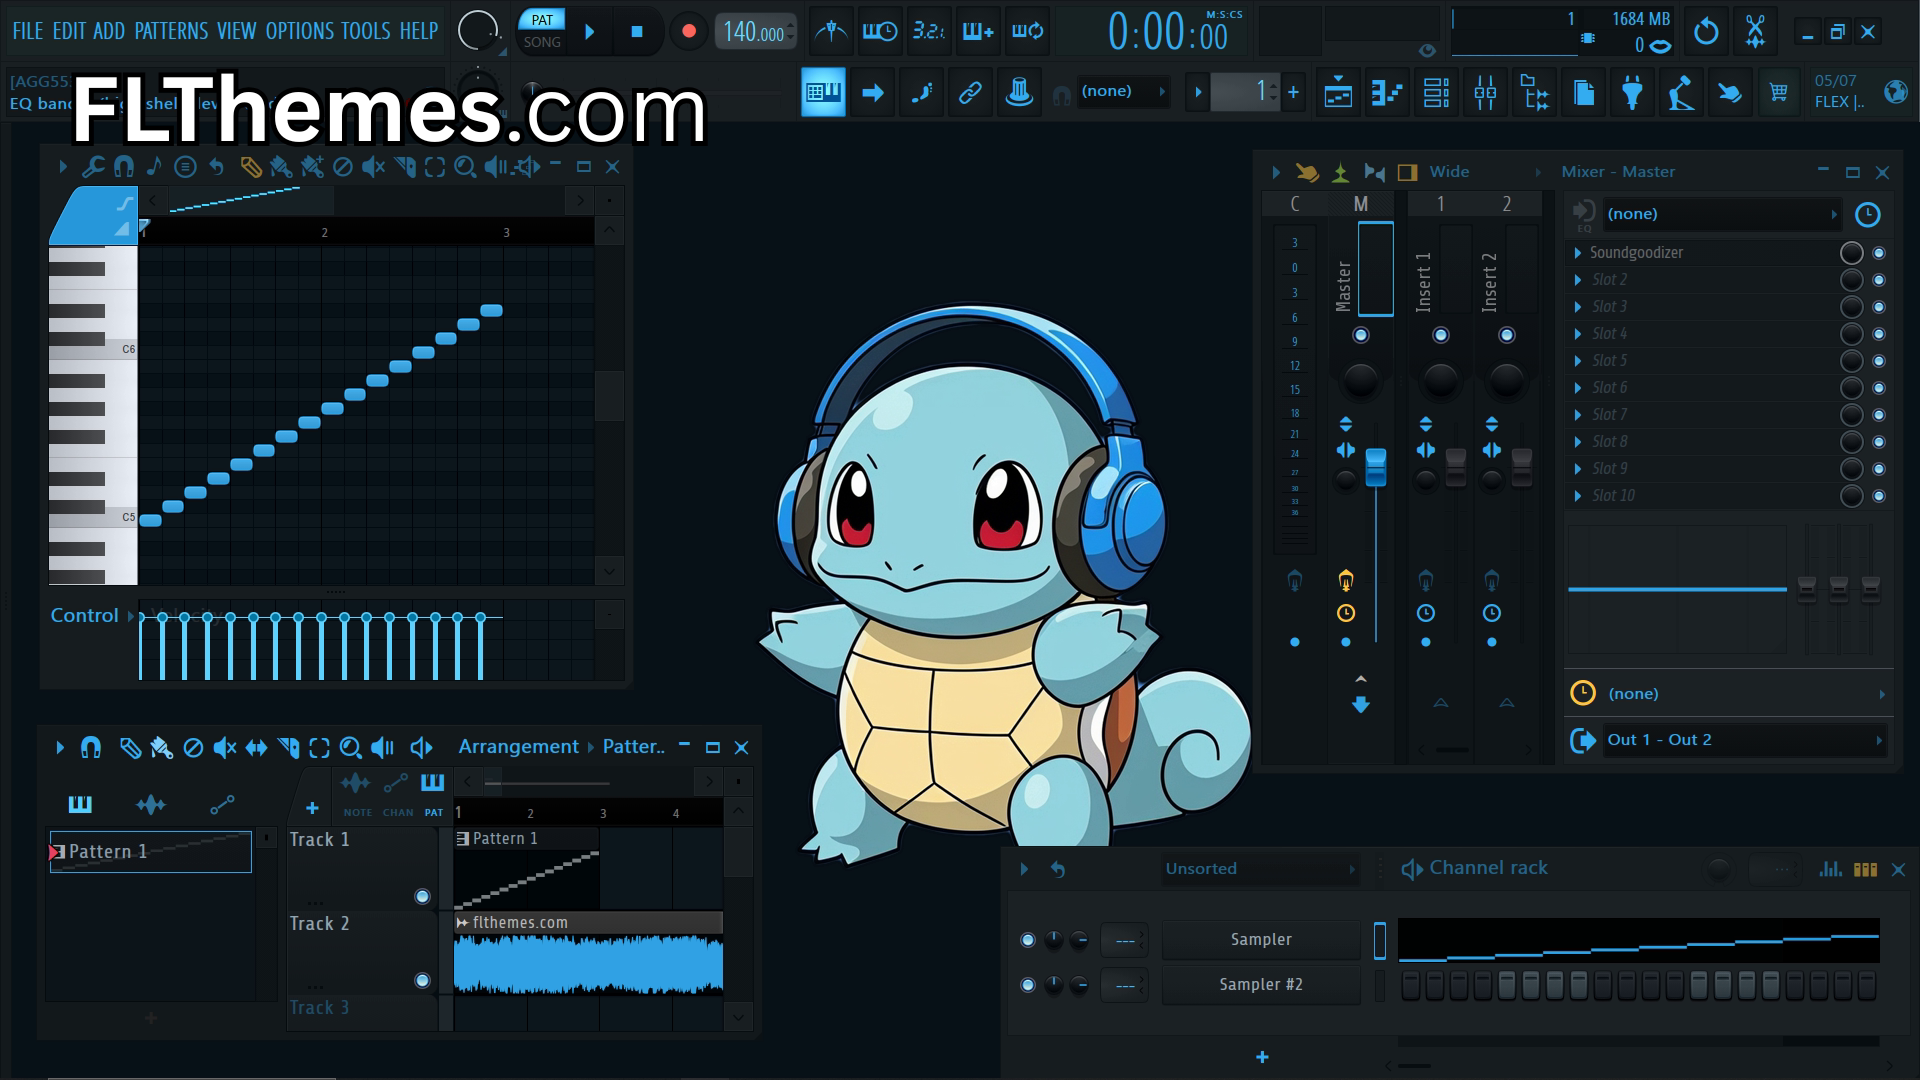Open the top toolbar pattern (none) dropdown
This screenshot has width=1920, height=1080.
click(x=1122, y=92)
